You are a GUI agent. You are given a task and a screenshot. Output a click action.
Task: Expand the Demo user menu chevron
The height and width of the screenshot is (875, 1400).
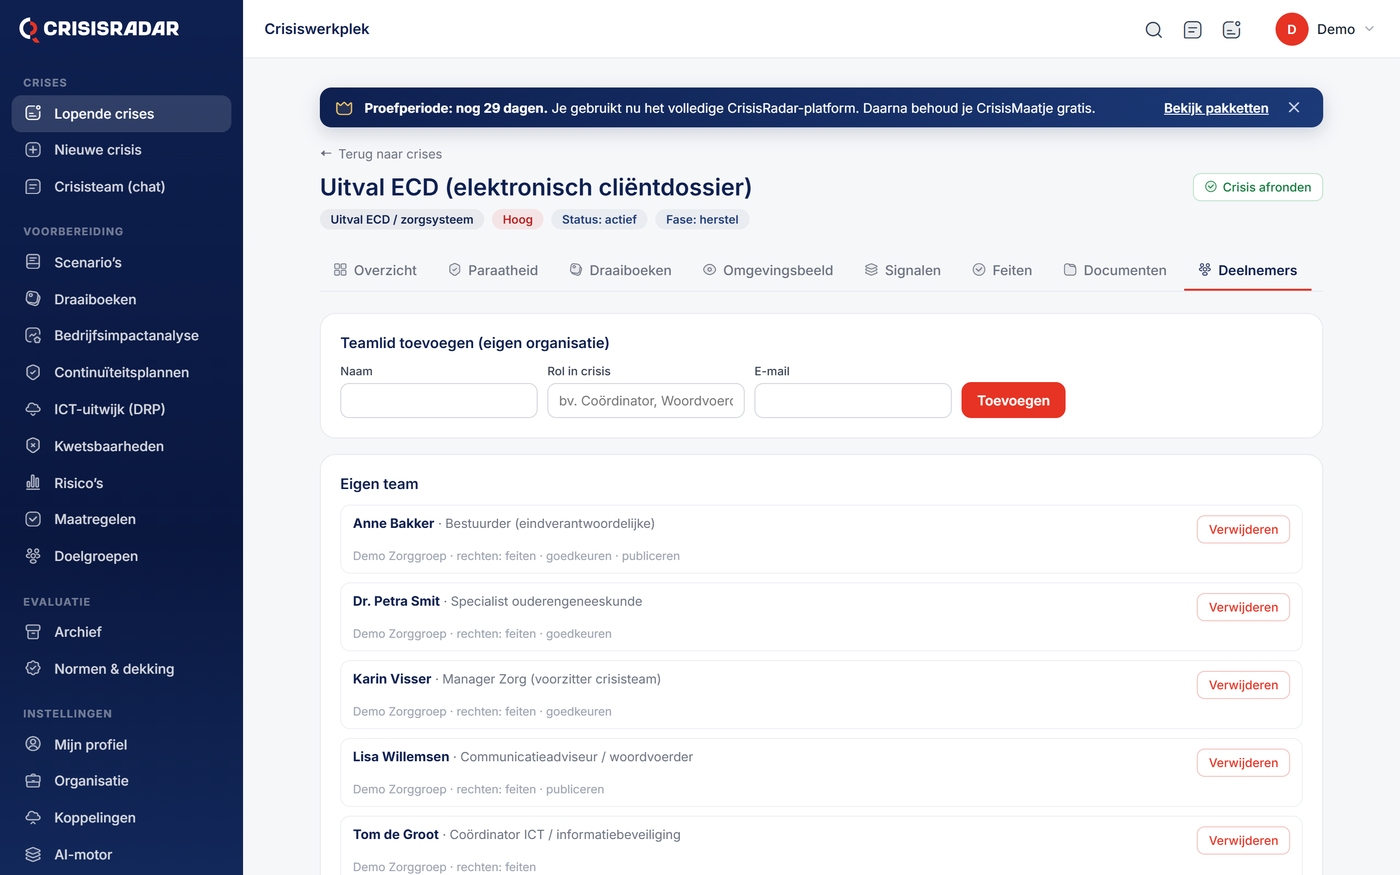point(1370,29)
